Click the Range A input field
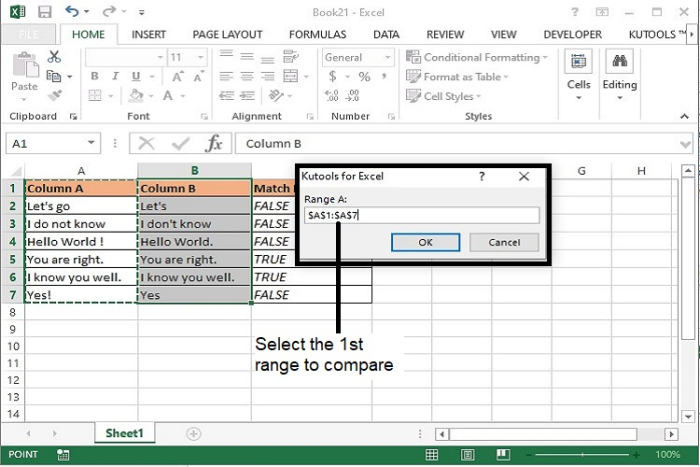This screenshot has height=467, width=700. click(422, 215)
